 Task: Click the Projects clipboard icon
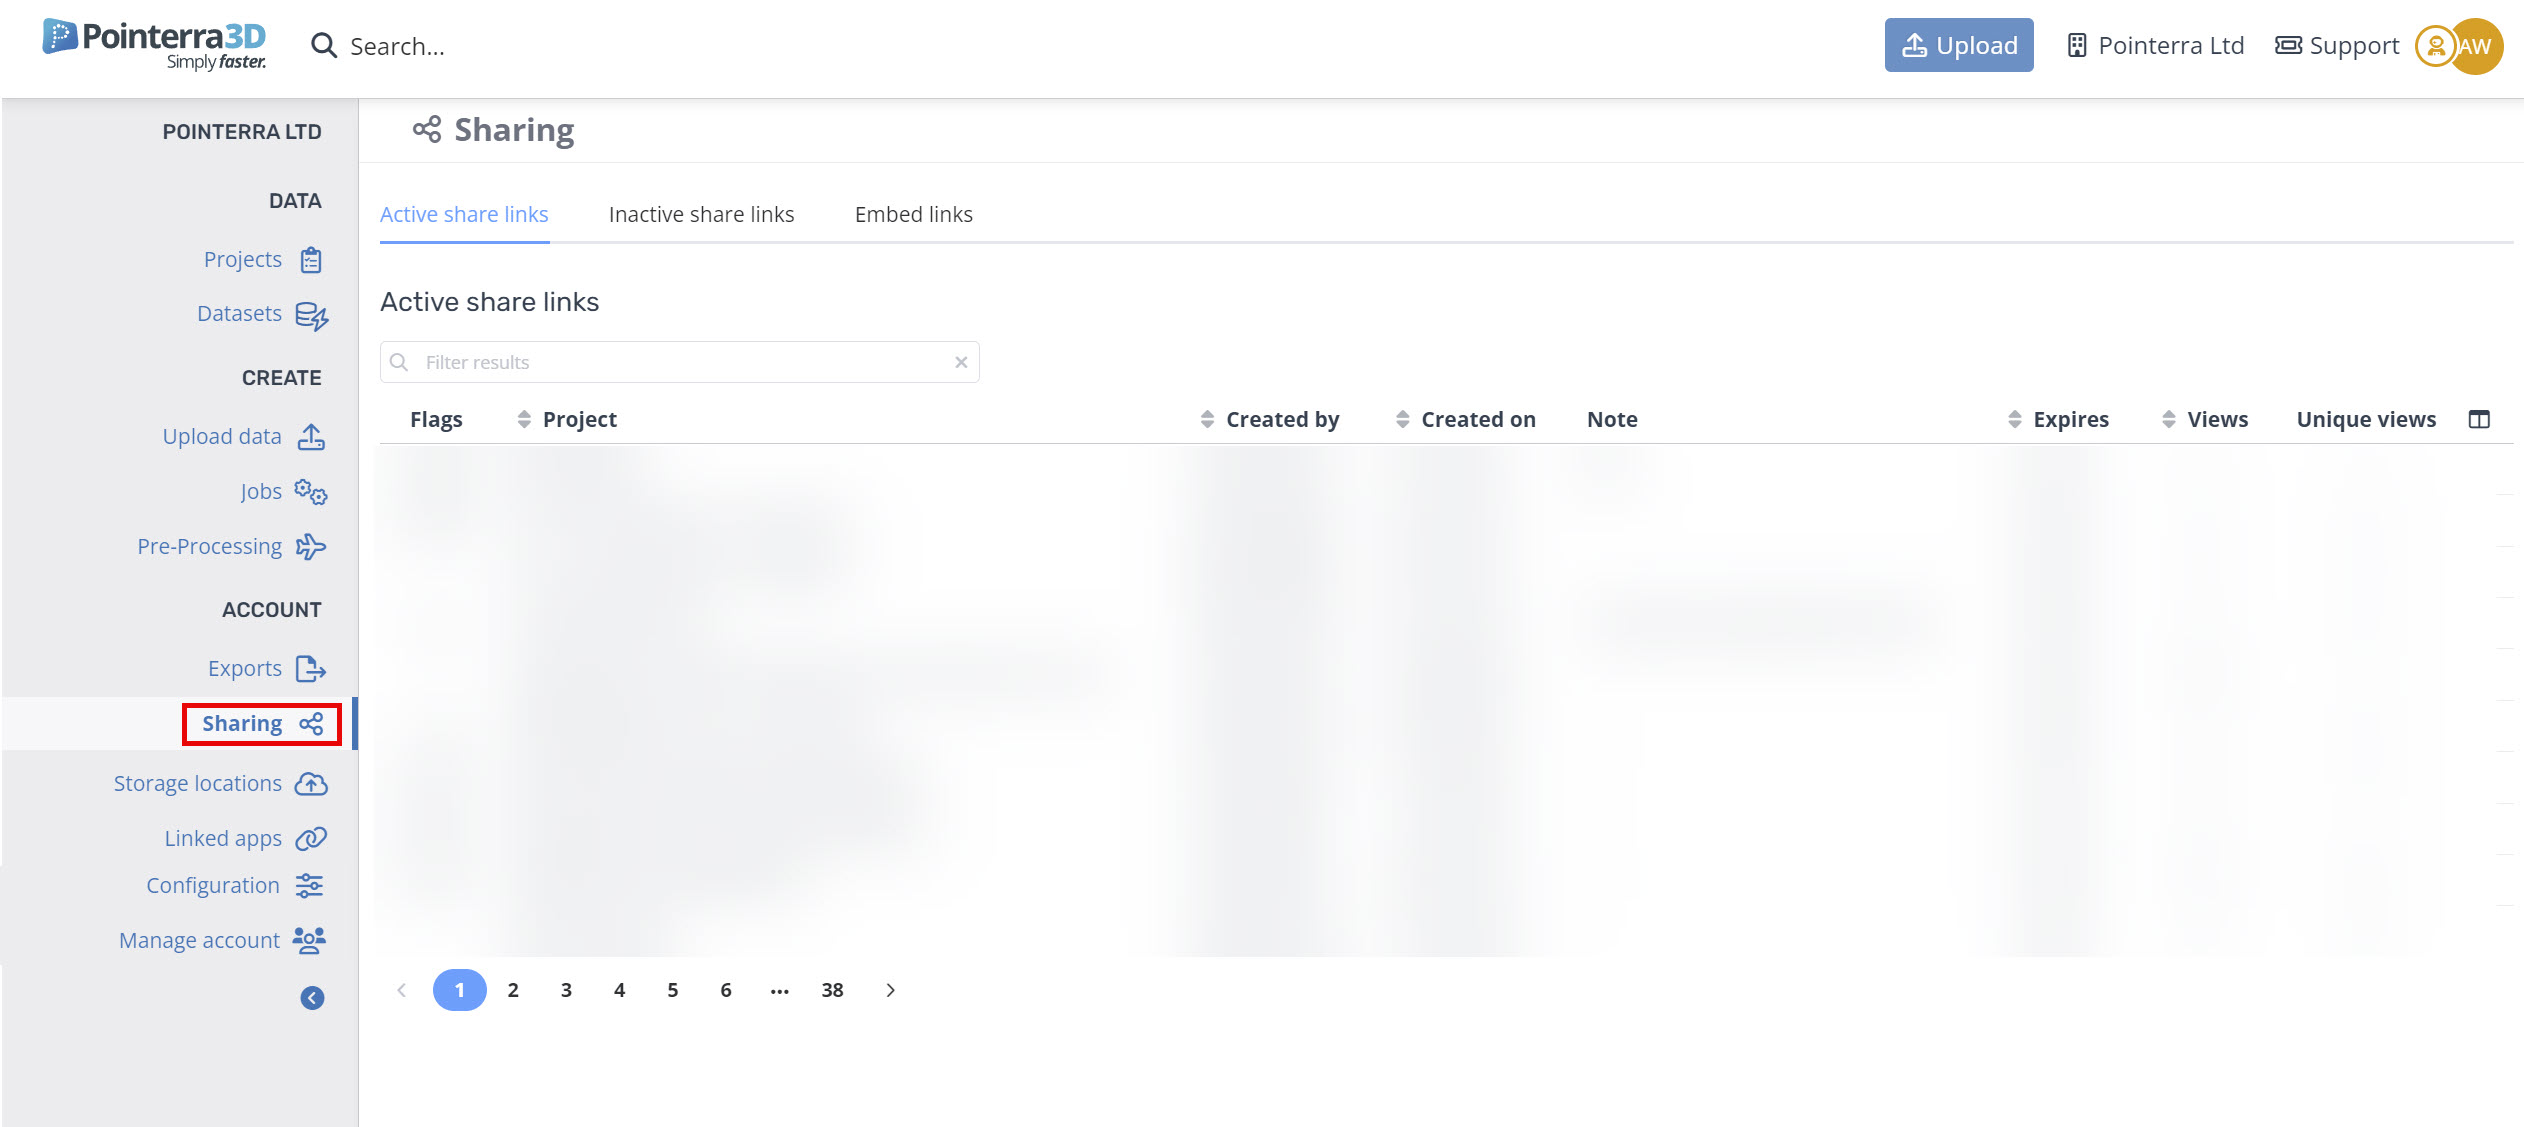click(311, 260)
